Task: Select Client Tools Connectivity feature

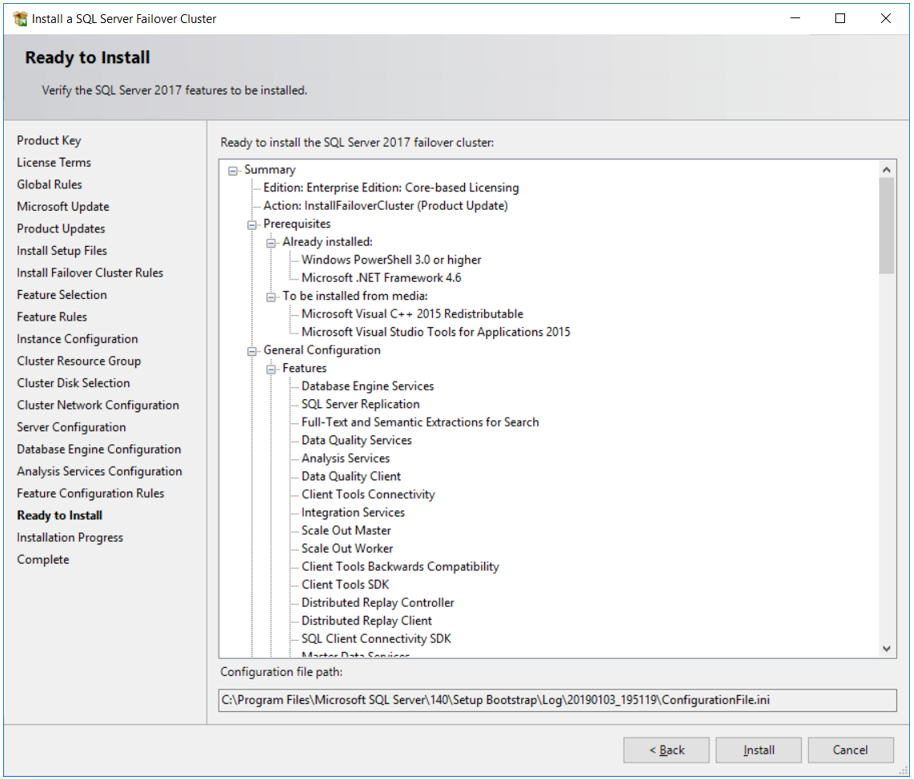Action: point(368,495)
